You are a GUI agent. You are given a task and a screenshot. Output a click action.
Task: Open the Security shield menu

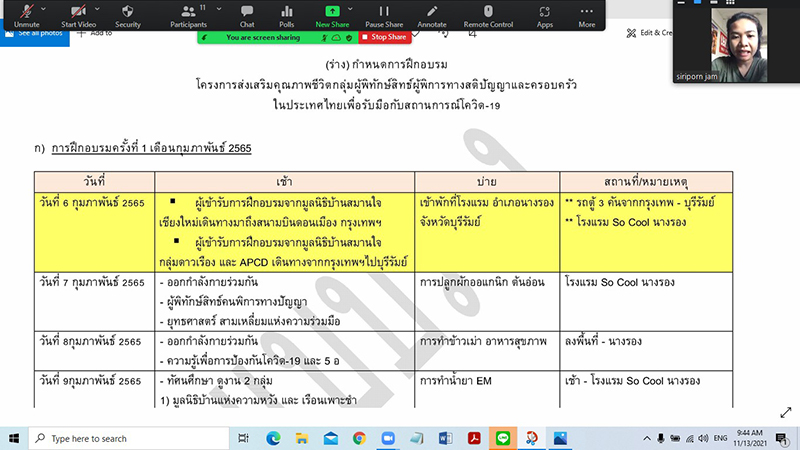(x=128, y=15)
